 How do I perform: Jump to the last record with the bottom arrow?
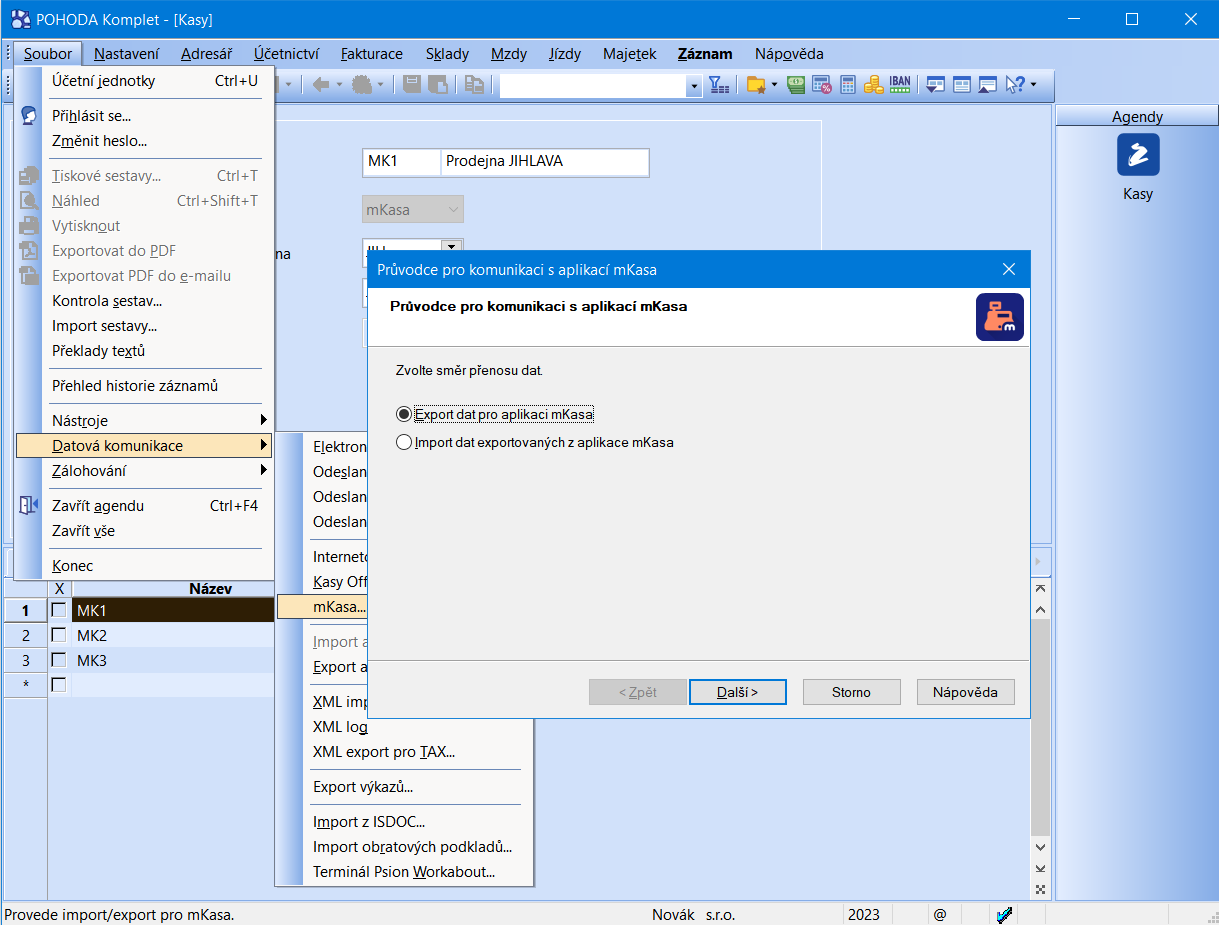point(1041,868)
